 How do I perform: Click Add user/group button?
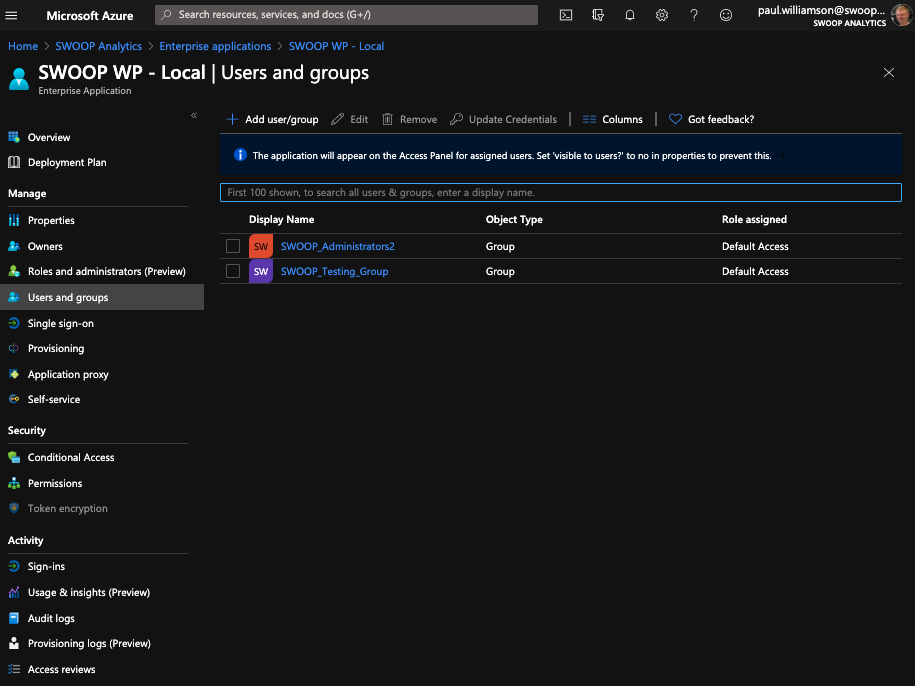pyautogui.click(x=273, y=119)
